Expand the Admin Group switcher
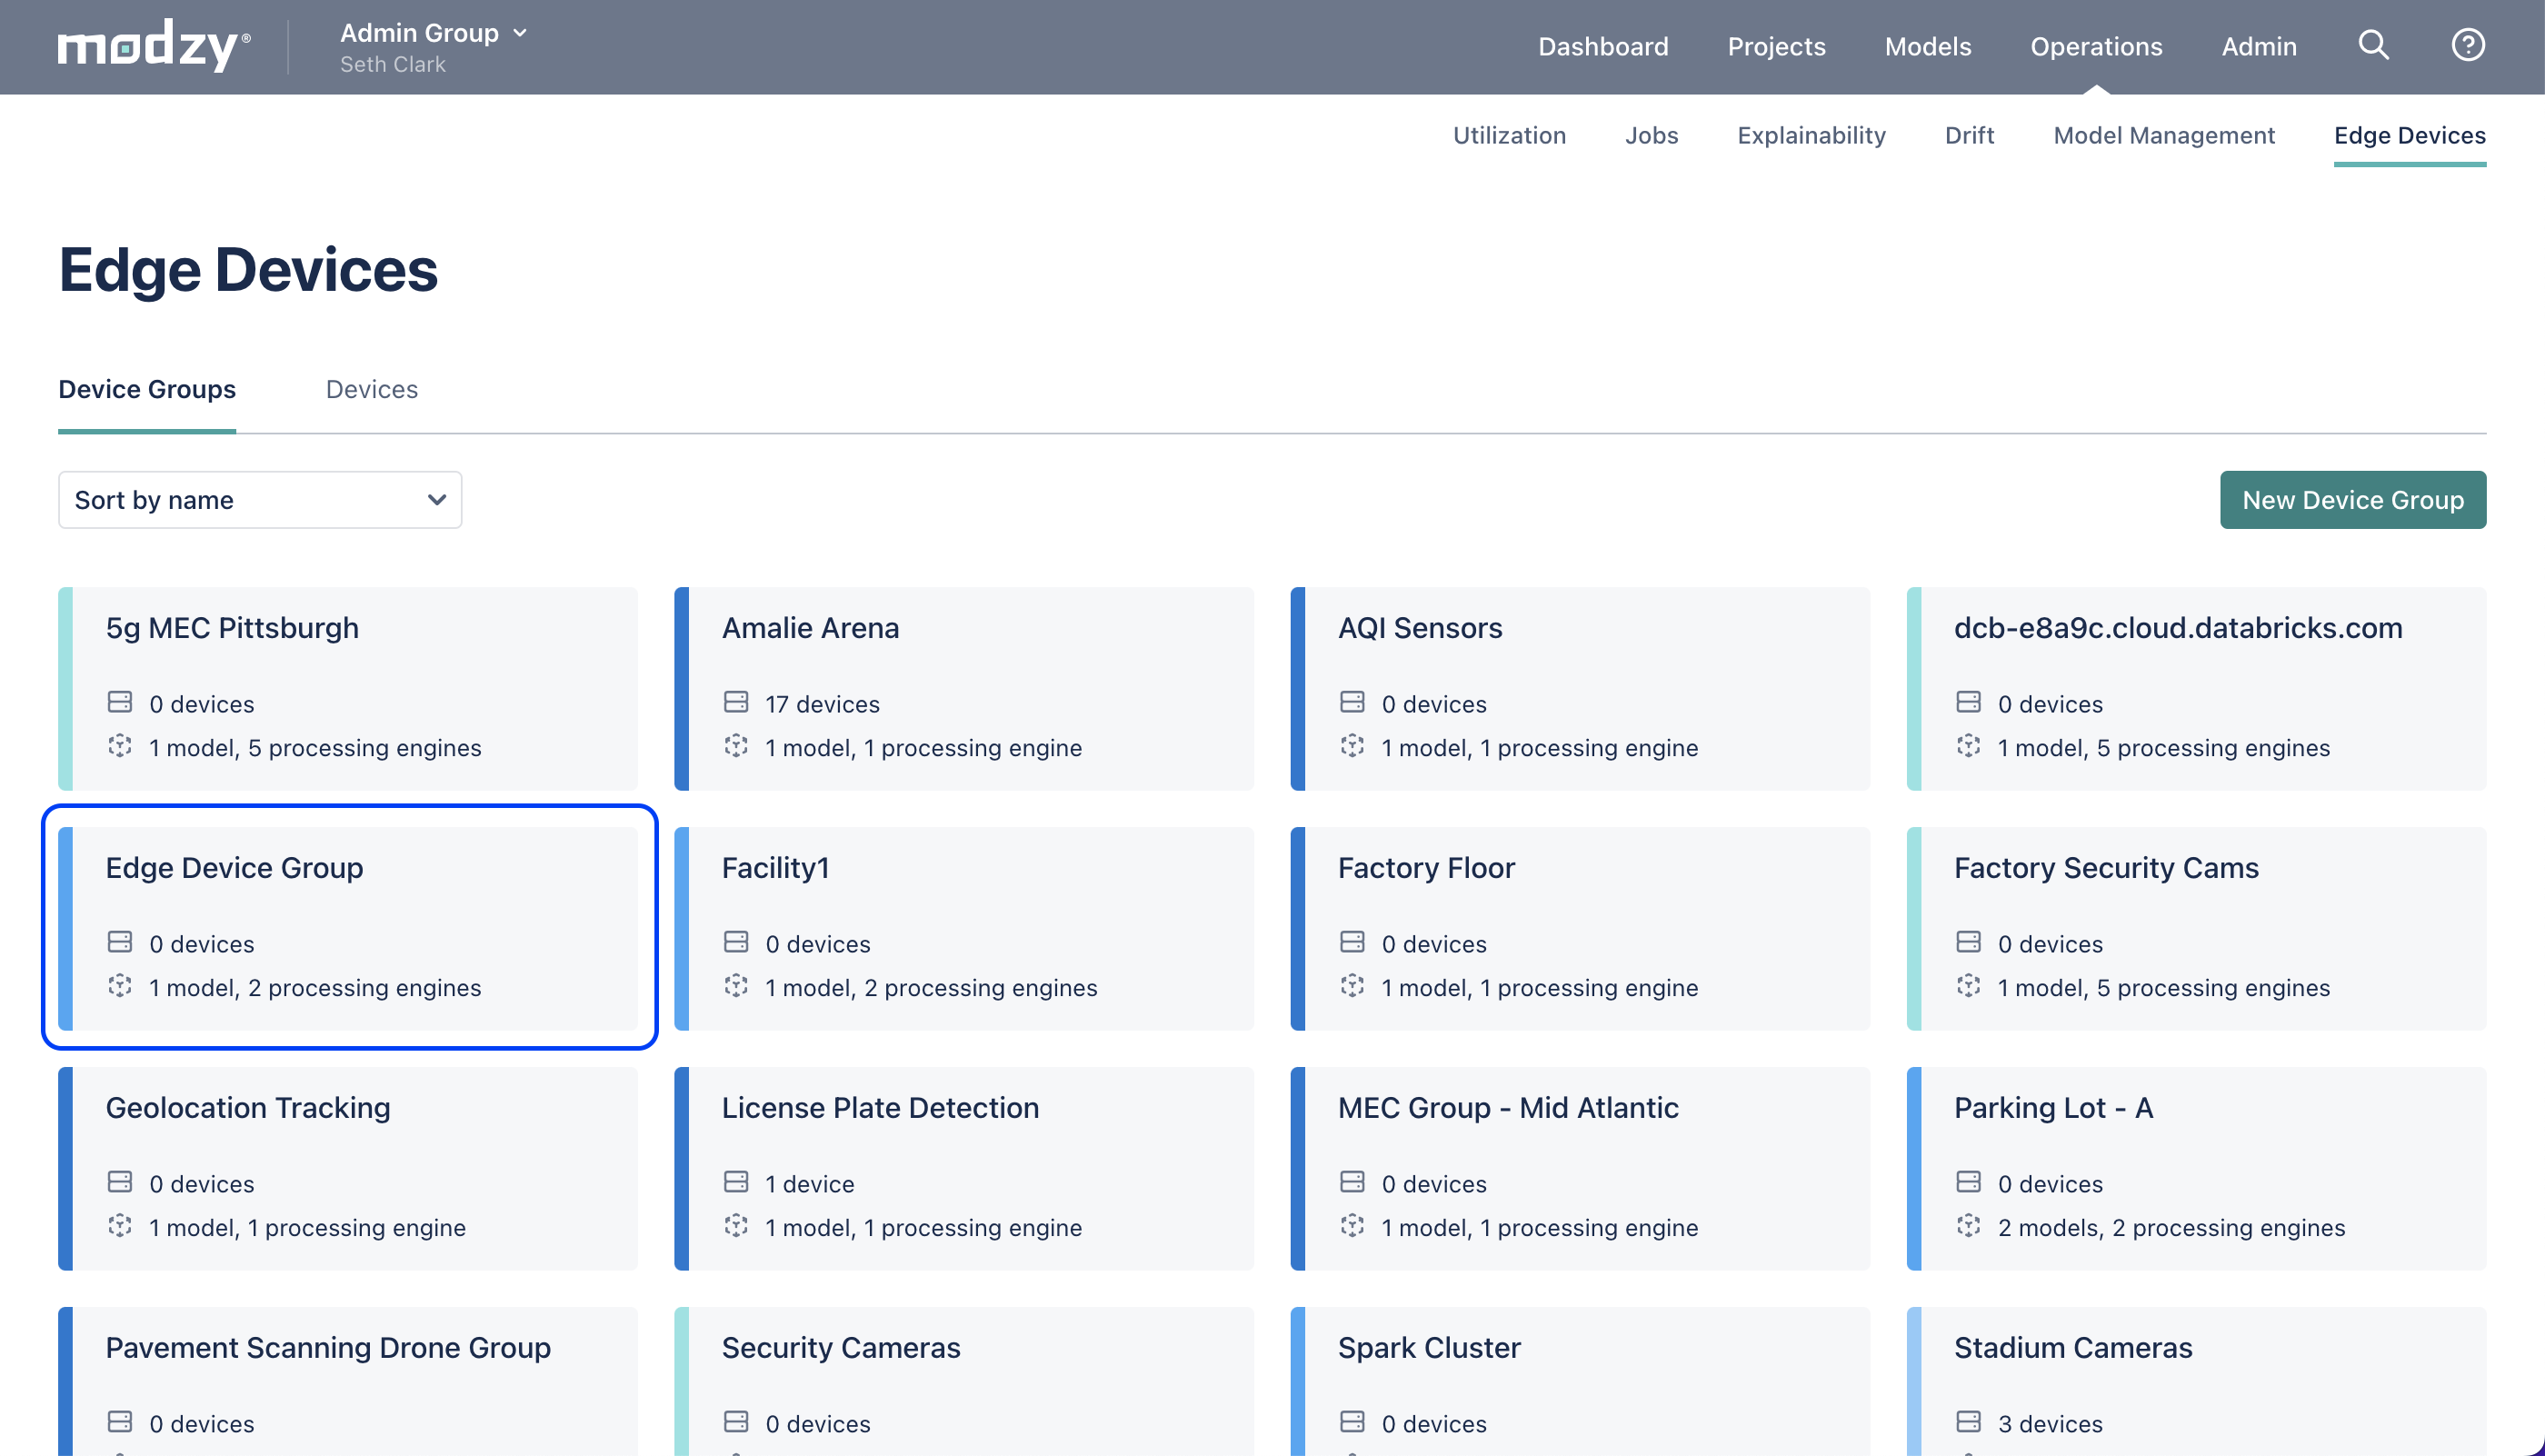Viewport: 2545px width, 1456px height. (x=434, y=33)
